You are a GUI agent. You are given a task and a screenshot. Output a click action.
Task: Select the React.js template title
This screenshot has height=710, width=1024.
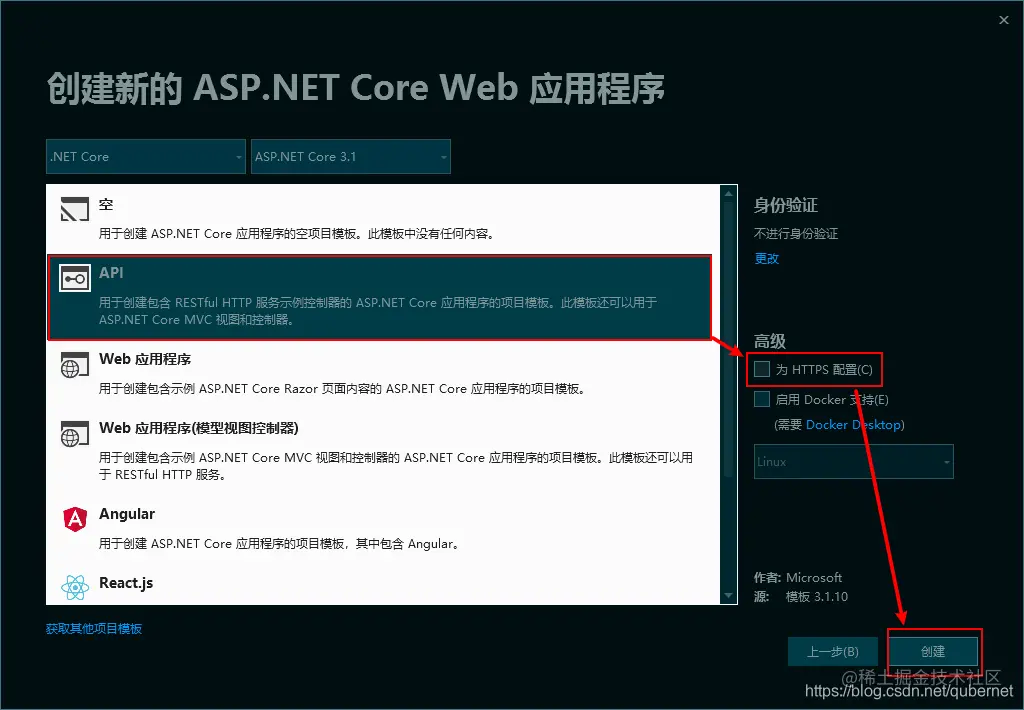coord(126,583)
